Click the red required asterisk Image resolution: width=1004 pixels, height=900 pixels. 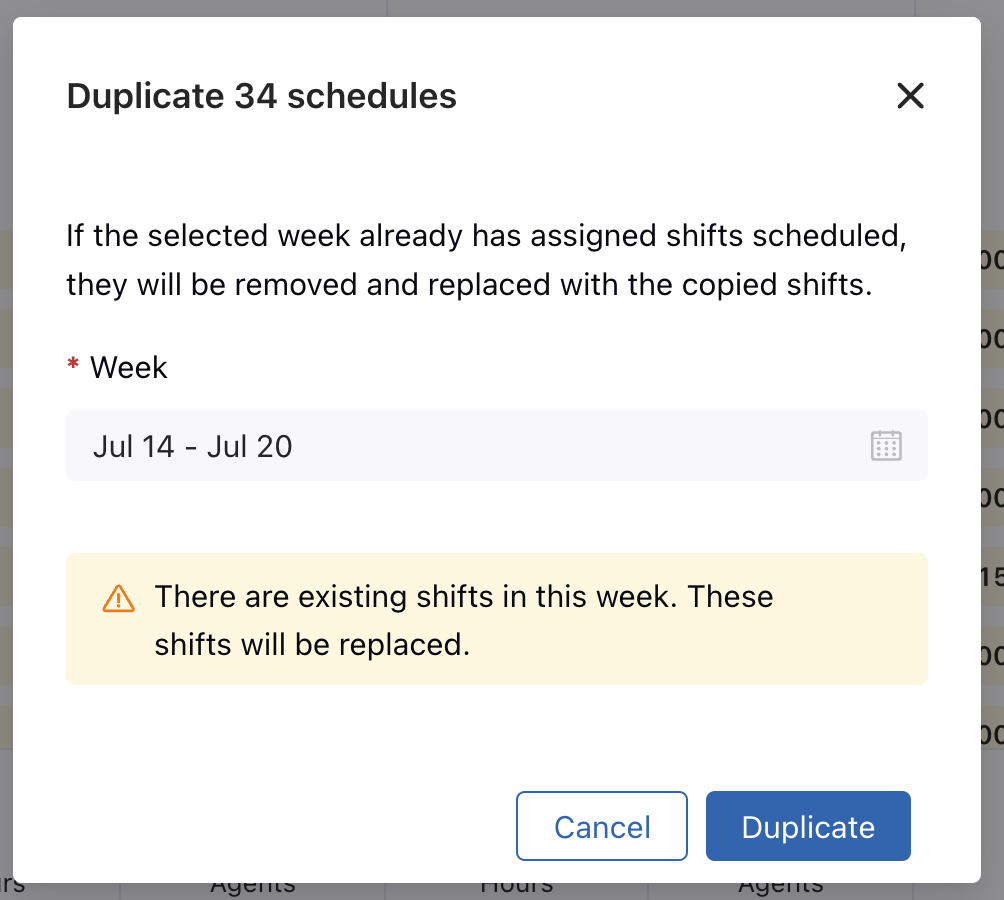(73, 365)
